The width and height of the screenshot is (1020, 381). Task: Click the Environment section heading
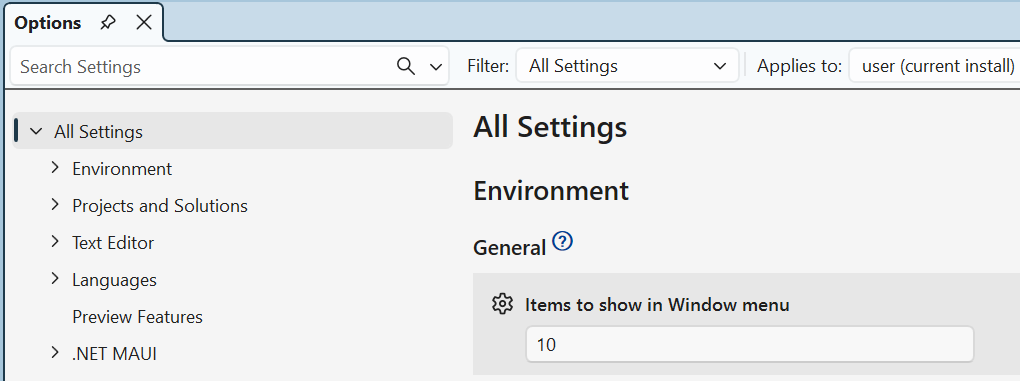(x=551, y=191)
